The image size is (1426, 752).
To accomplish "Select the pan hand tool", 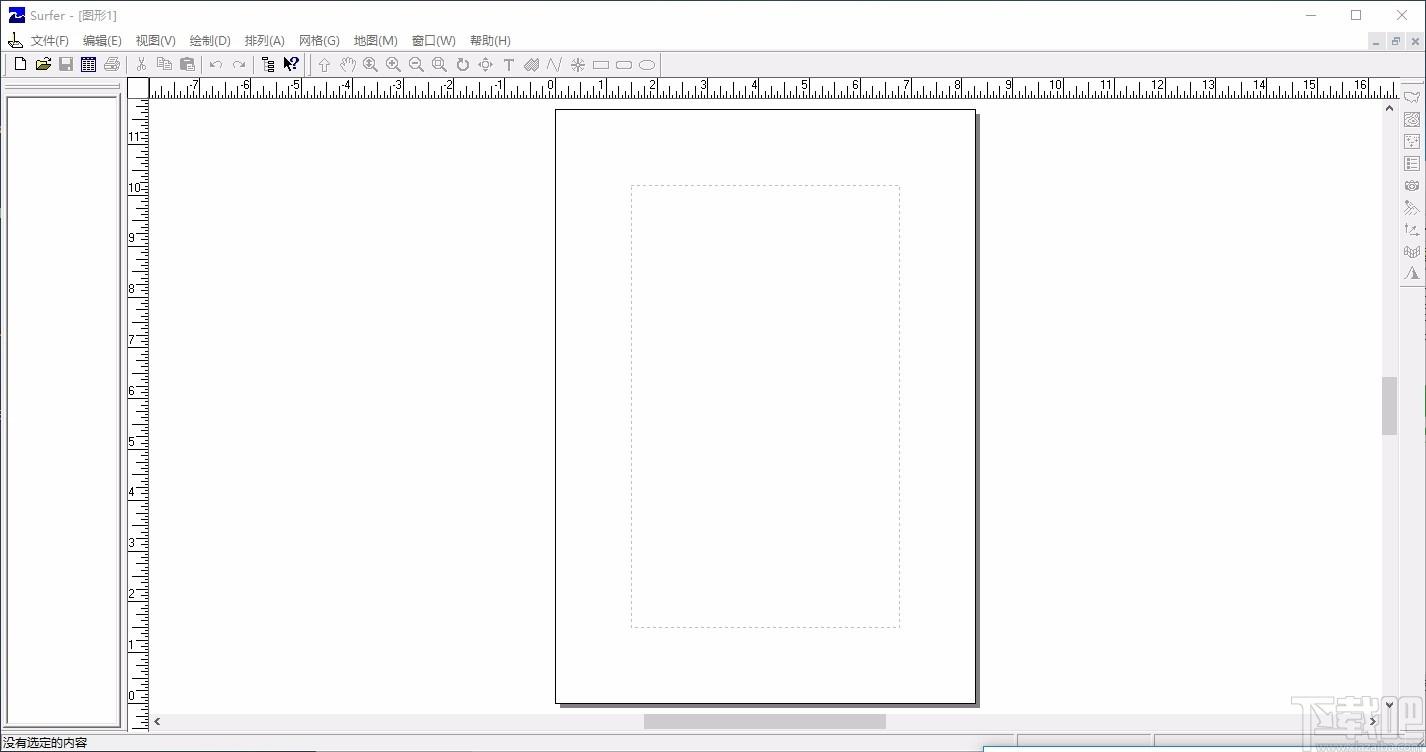I will click(x=347, y=64).
